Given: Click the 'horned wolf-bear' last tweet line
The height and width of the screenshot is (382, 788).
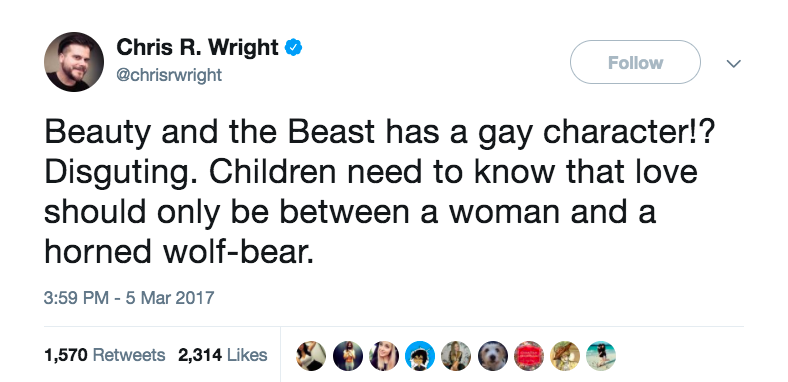Looking at the screenshot, I should [x=179, y=250].
